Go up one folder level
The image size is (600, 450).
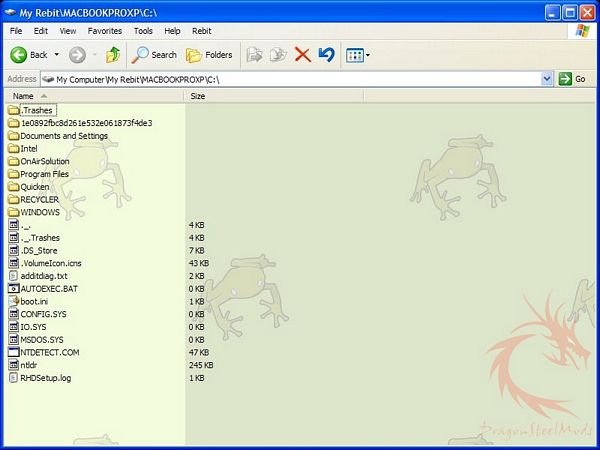pyautogui.click(x=113, y=55)
